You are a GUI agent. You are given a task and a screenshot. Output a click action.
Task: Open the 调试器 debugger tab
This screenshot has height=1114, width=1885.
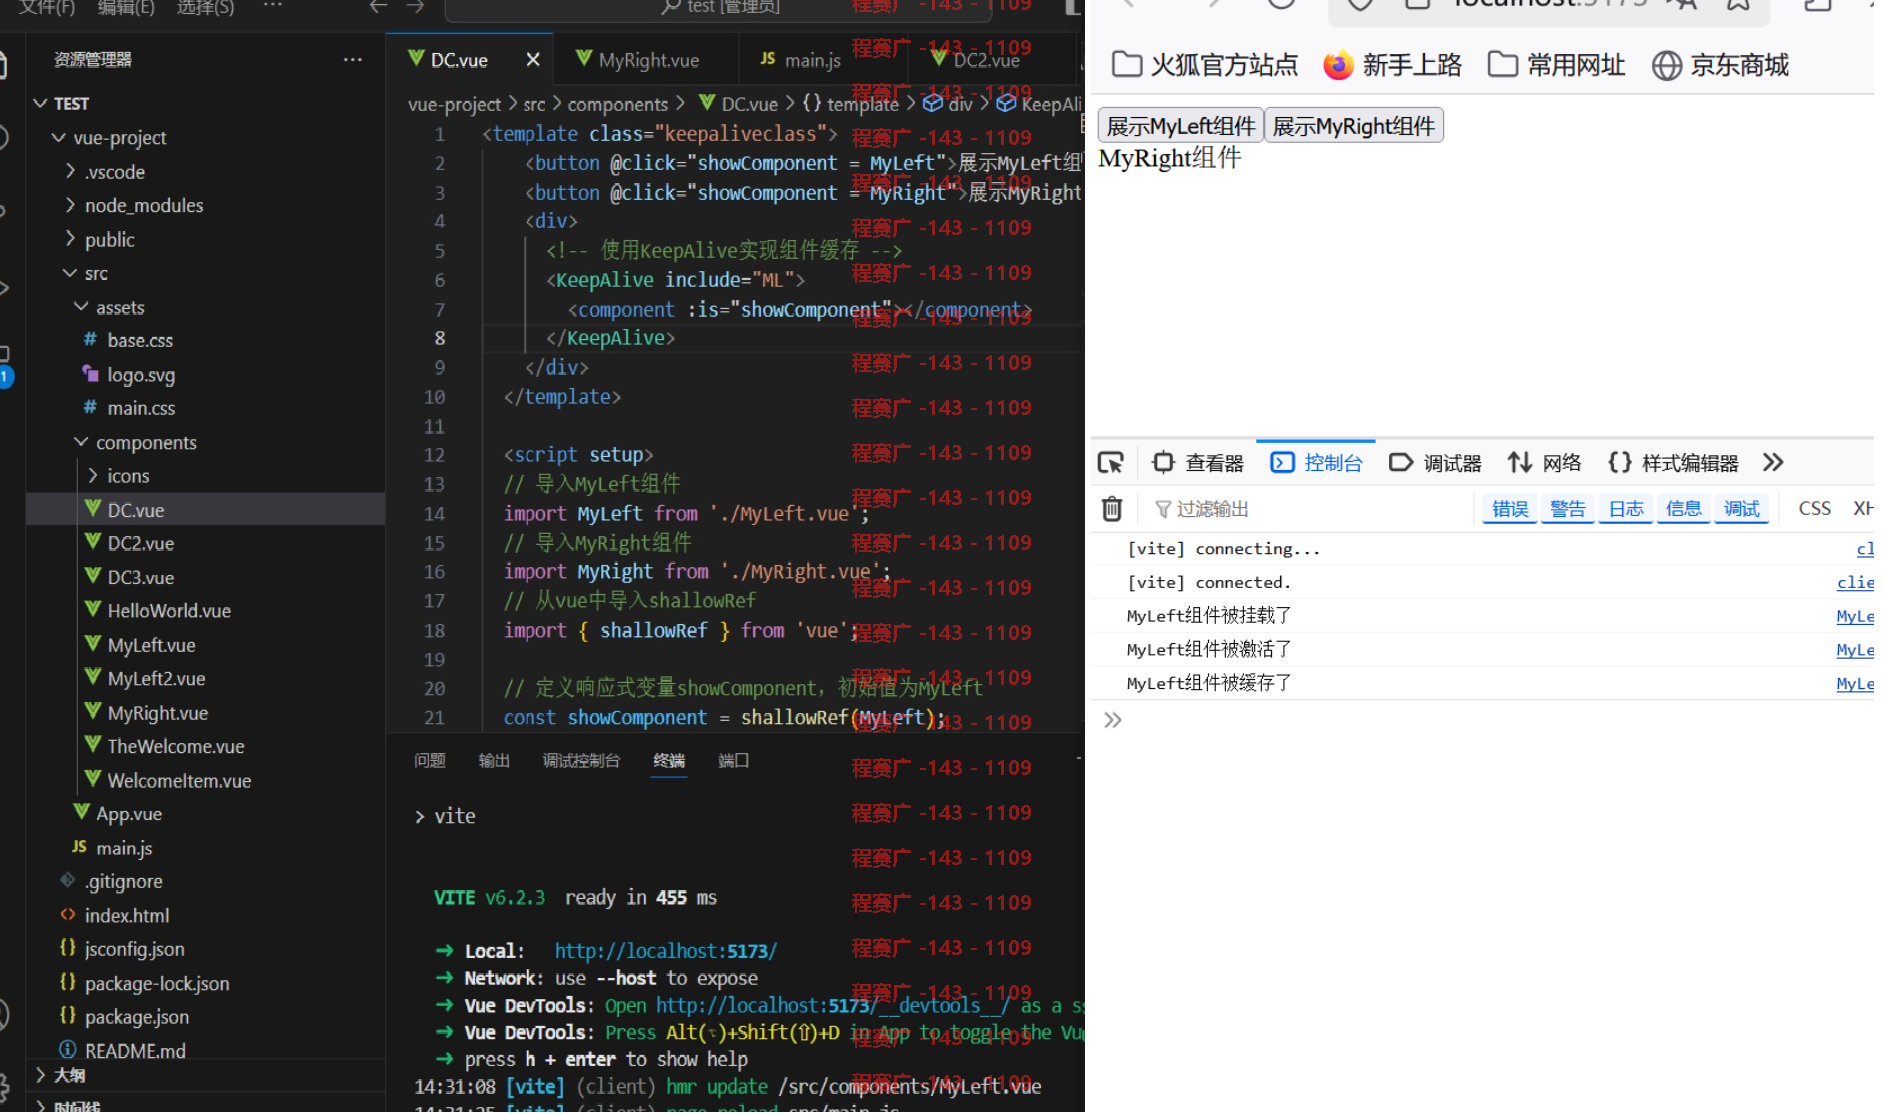tap(1435, 463)
